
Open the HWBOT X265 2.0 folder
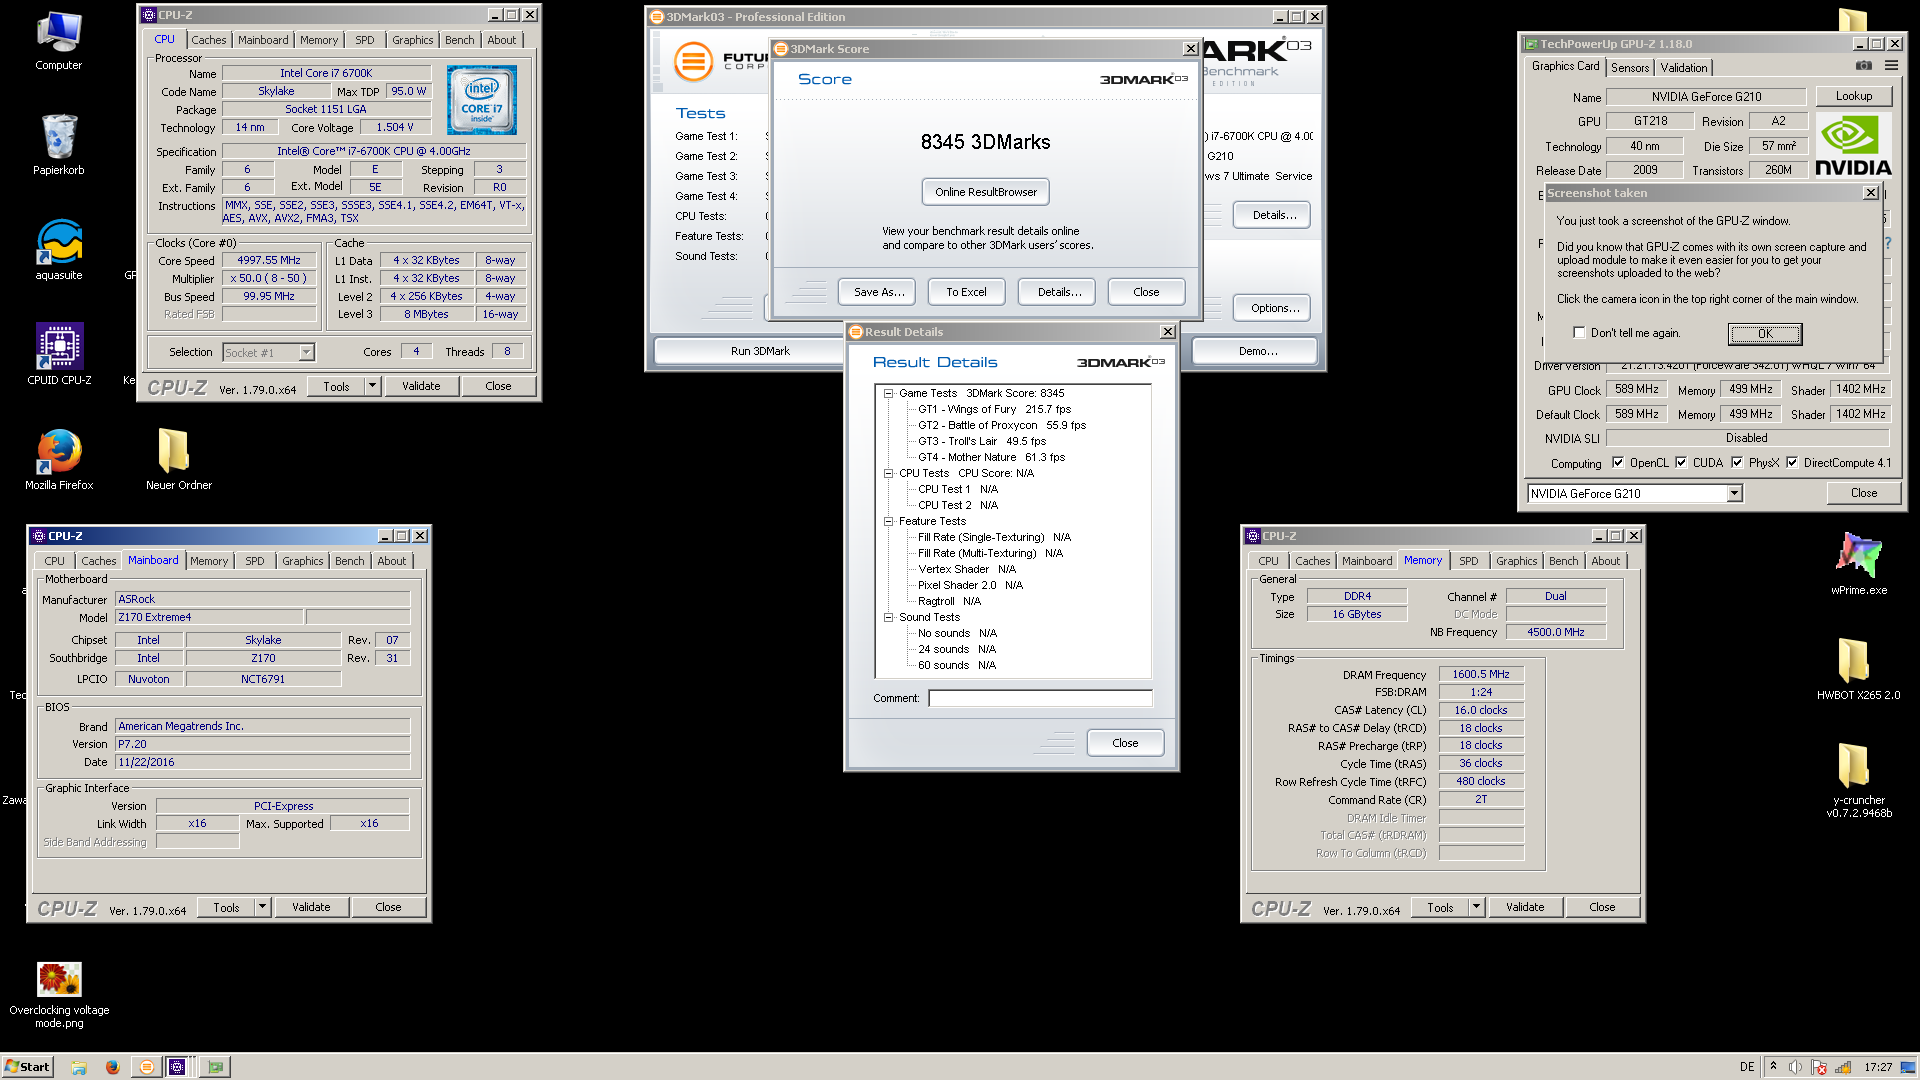coord(1859,670)
